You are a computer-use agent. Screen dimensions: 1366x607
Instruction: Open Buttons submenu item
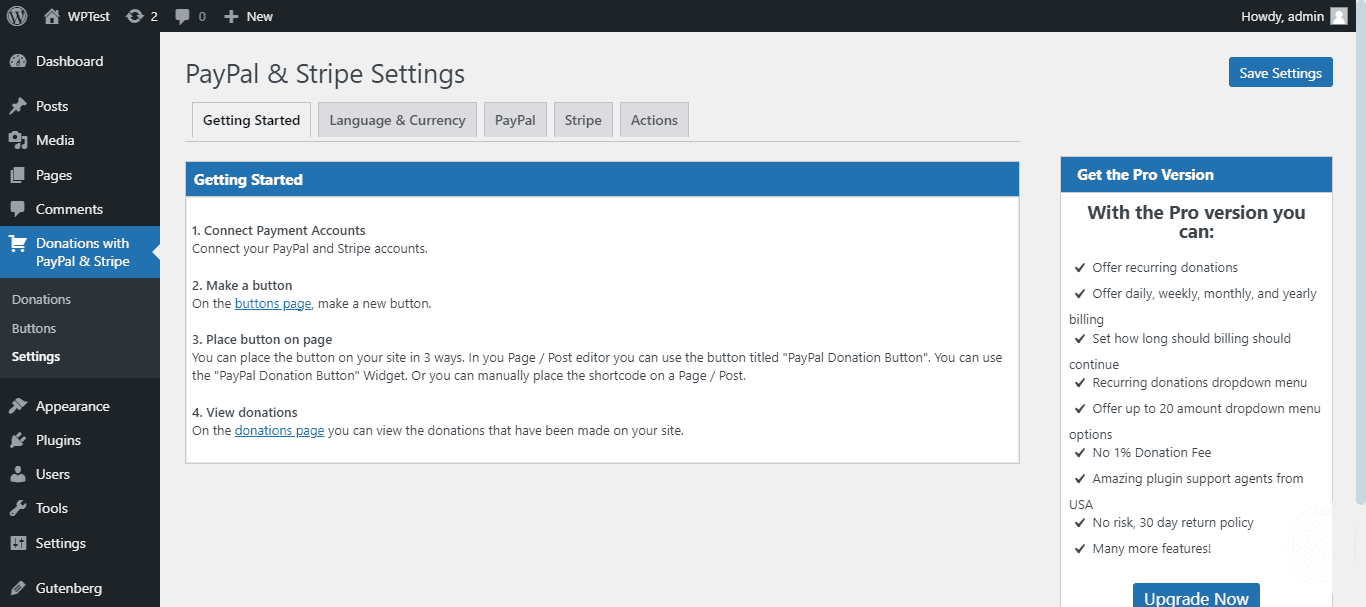(x=34, y=328)
